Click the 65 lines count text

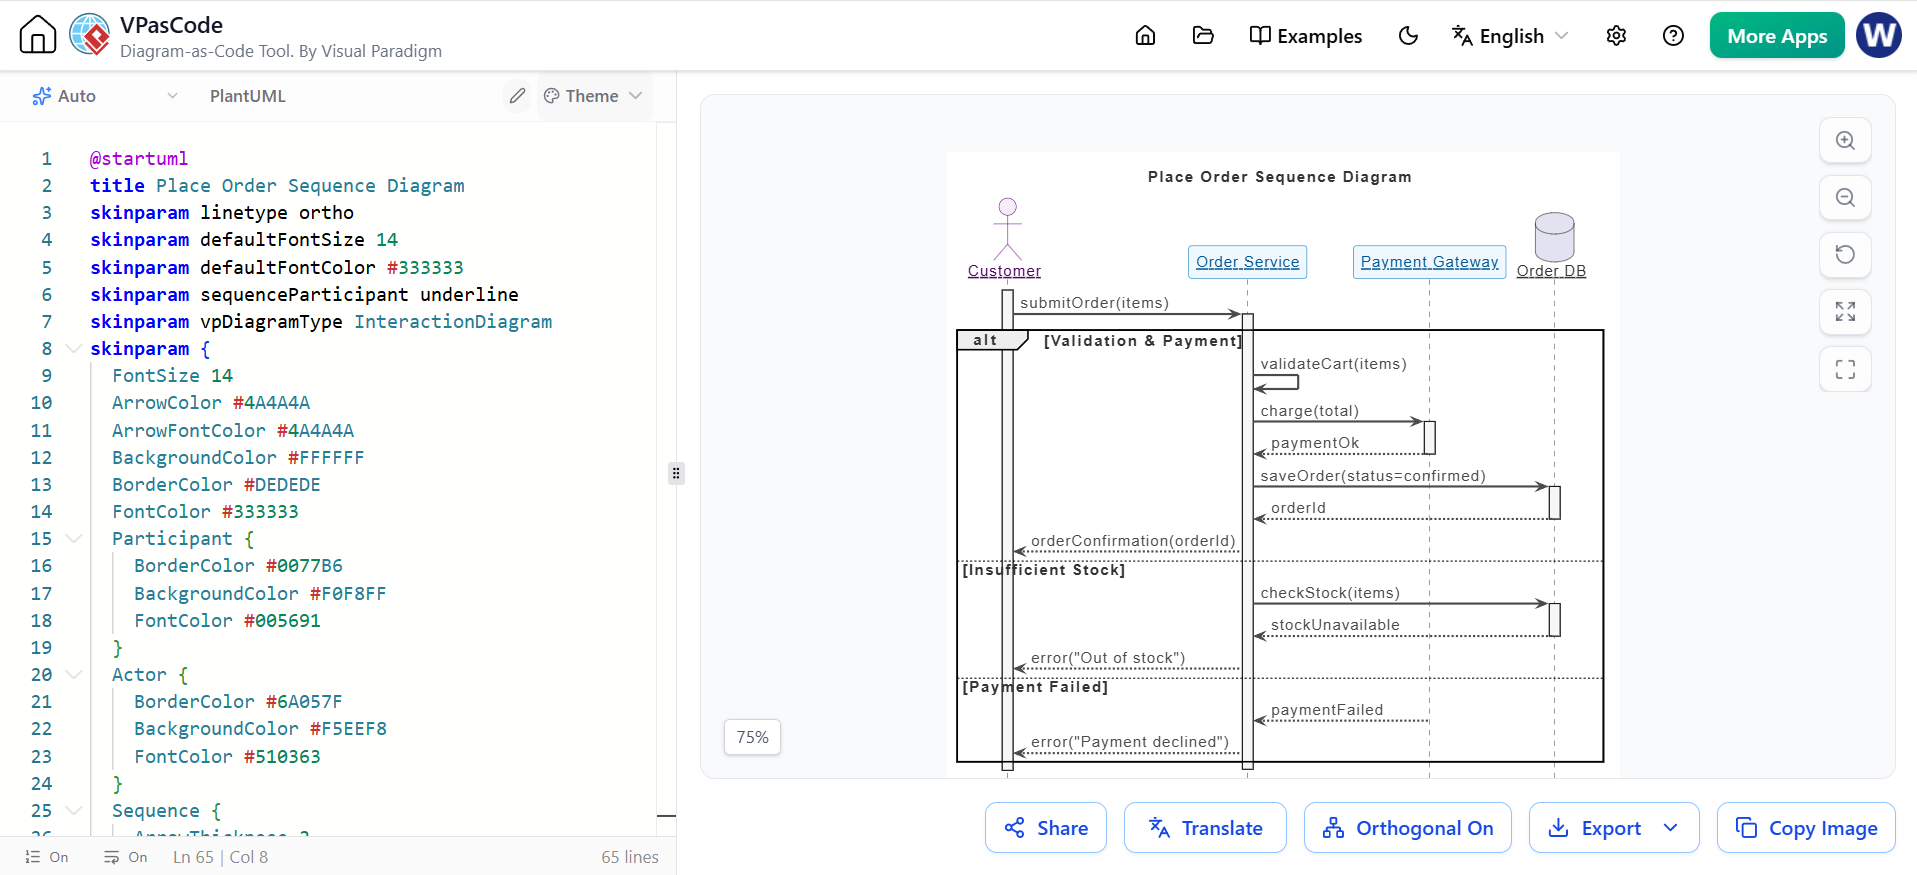[x=630, y=857]
